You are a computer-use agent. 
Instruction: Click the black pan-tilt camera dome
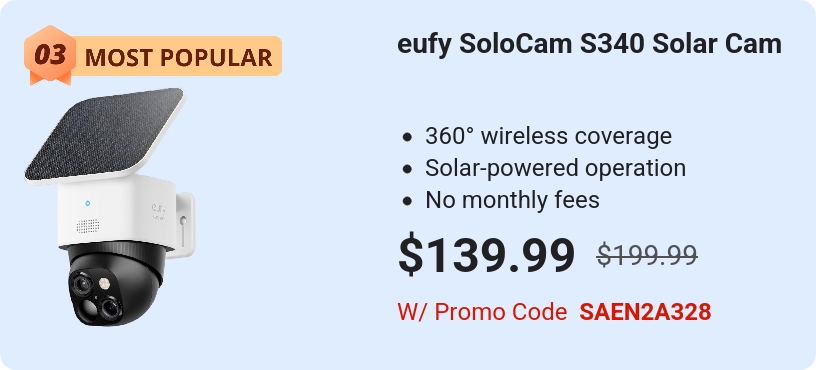[116, 284]
